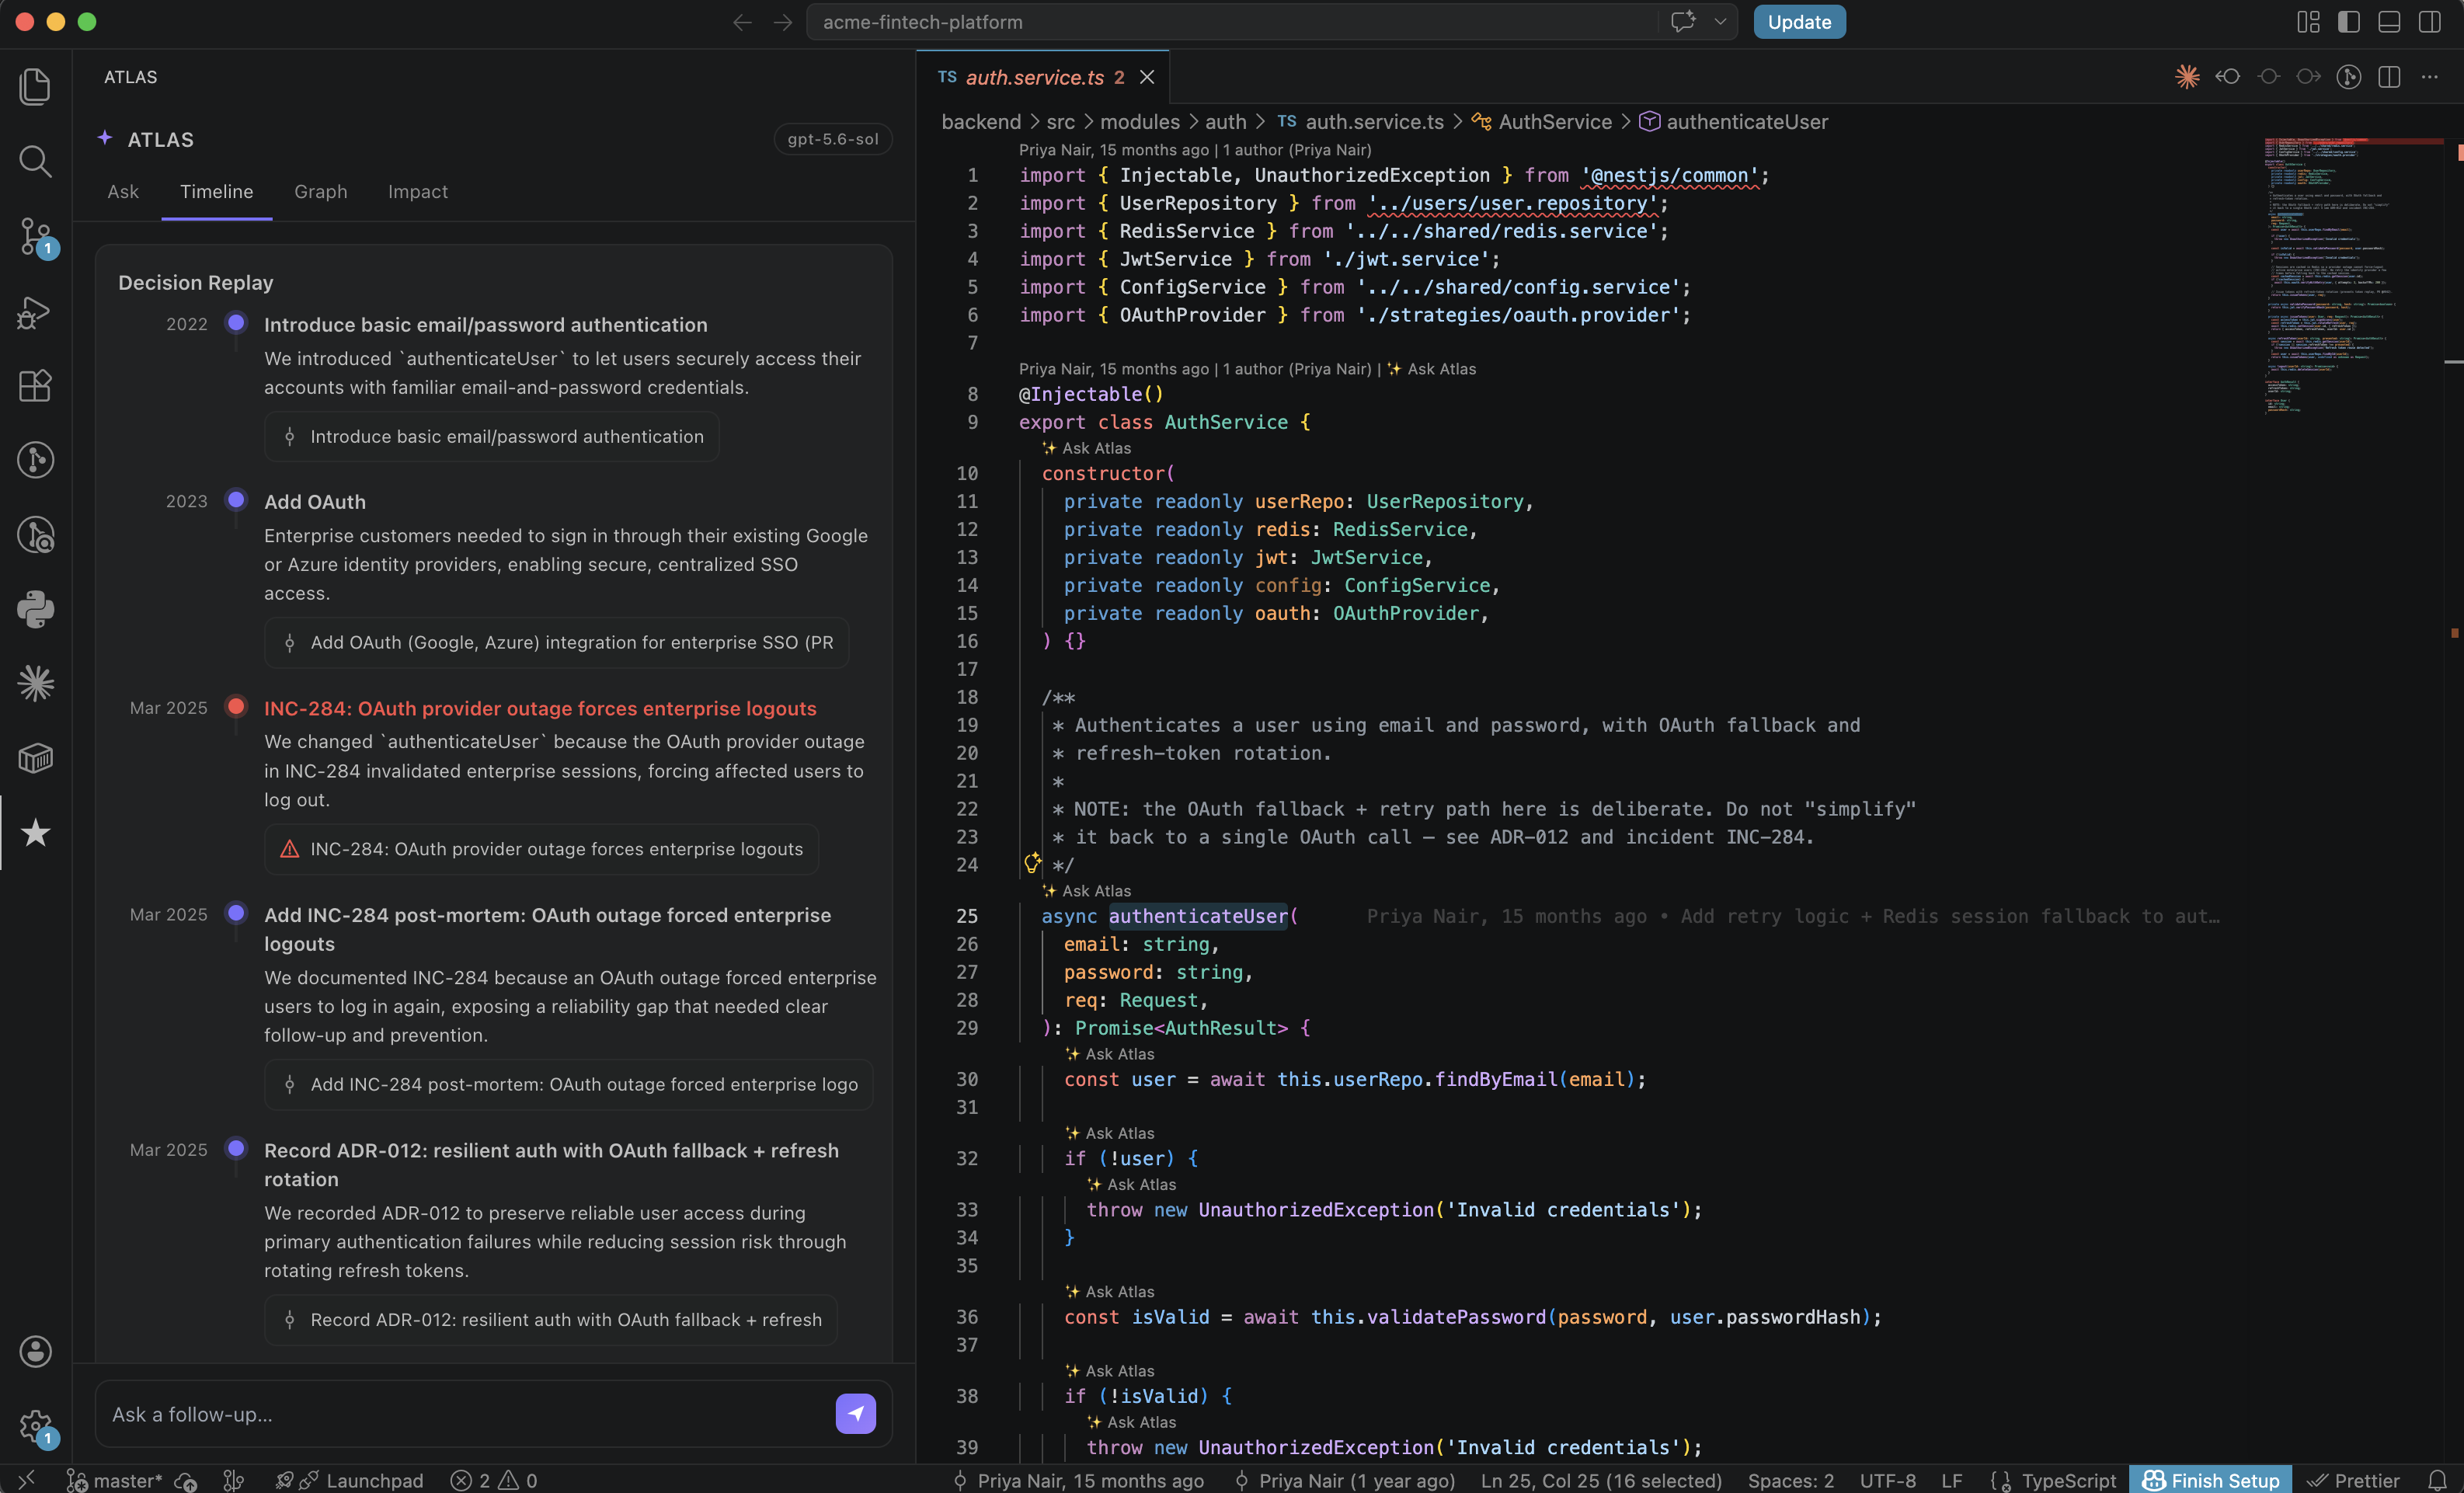Open the Manage gear icon in activity bar
This screenshot has width=2464, height=1493.
(35, 1427)
